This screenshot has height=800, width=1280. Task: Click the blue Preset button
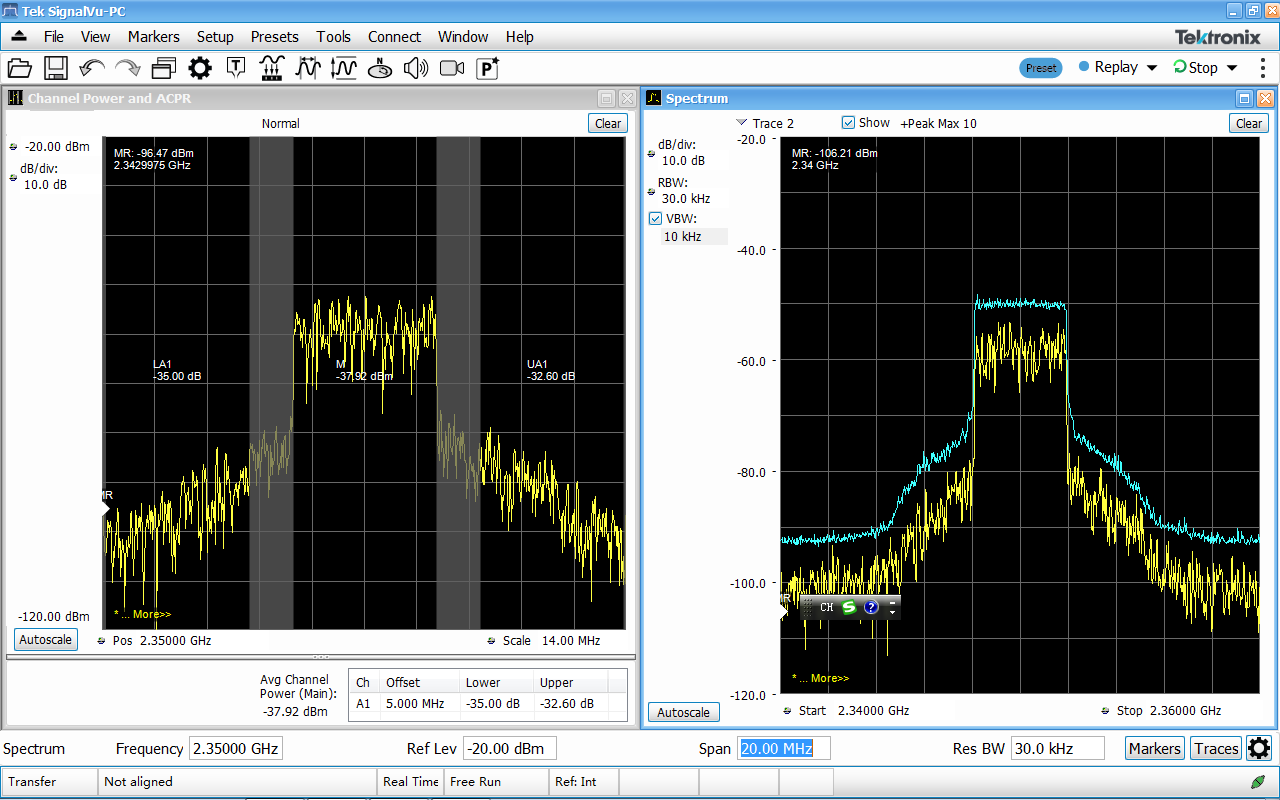point(1041,68)
